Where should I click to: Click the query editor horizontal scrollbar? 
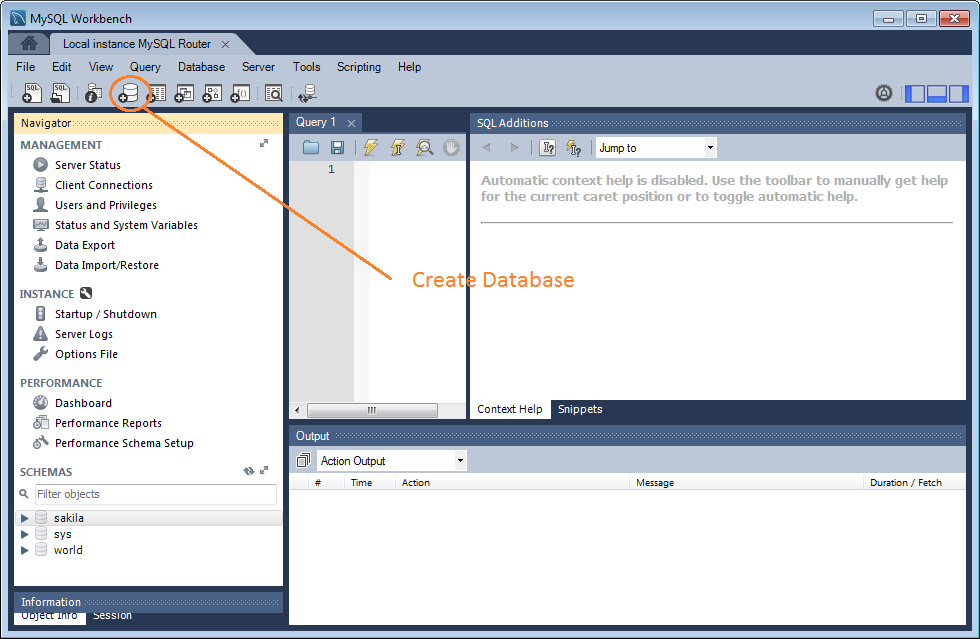click(371, 410)
